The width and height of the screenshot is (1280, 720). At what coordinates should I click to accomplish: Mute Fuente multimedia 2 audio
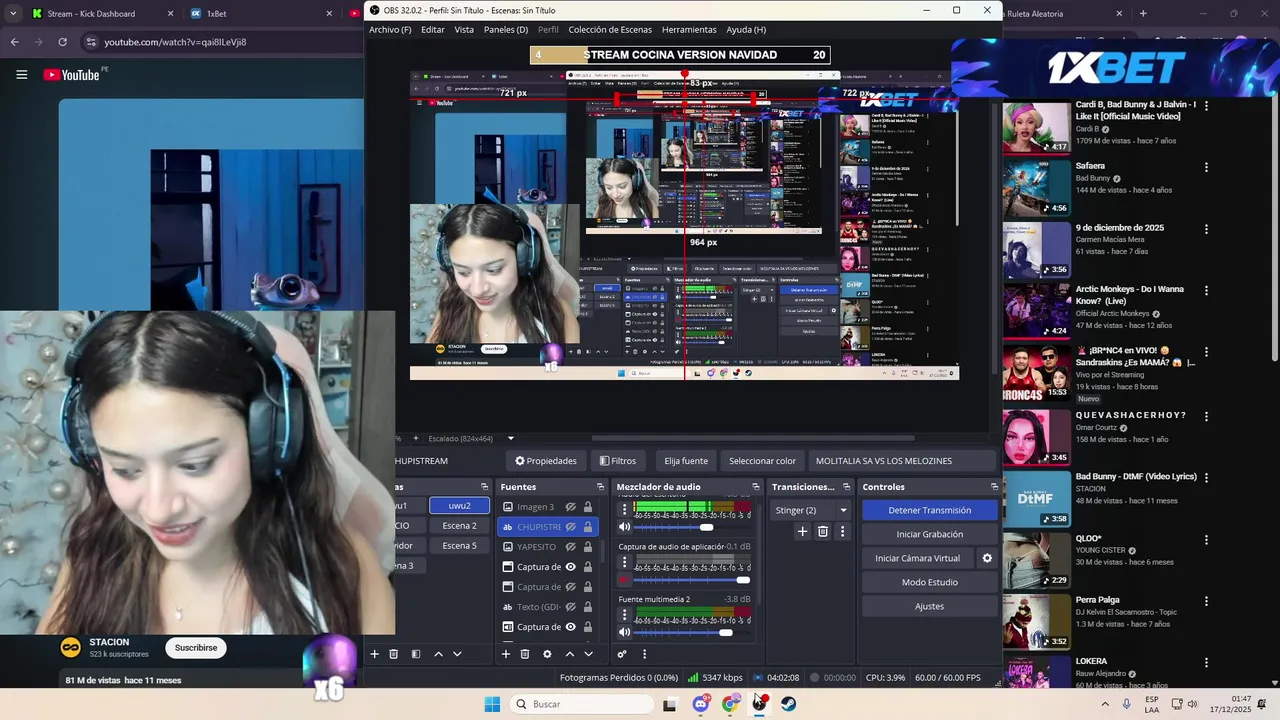(625, 632)
